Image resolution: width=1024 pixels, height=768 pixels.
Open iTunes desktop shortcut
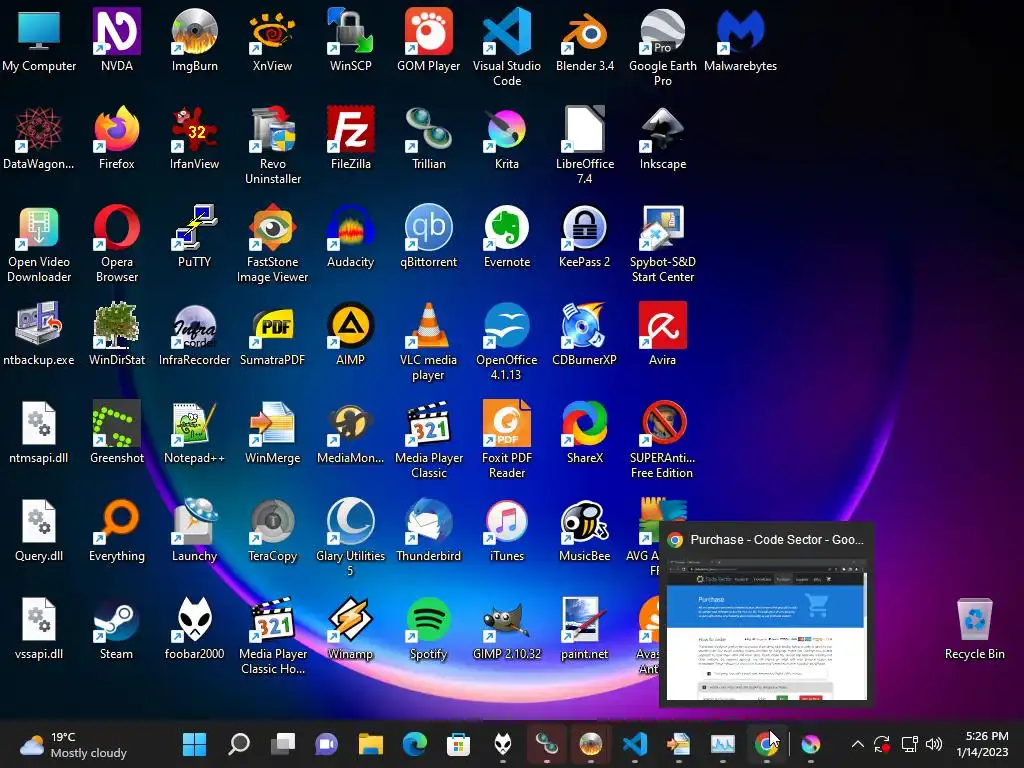[507, 530]
